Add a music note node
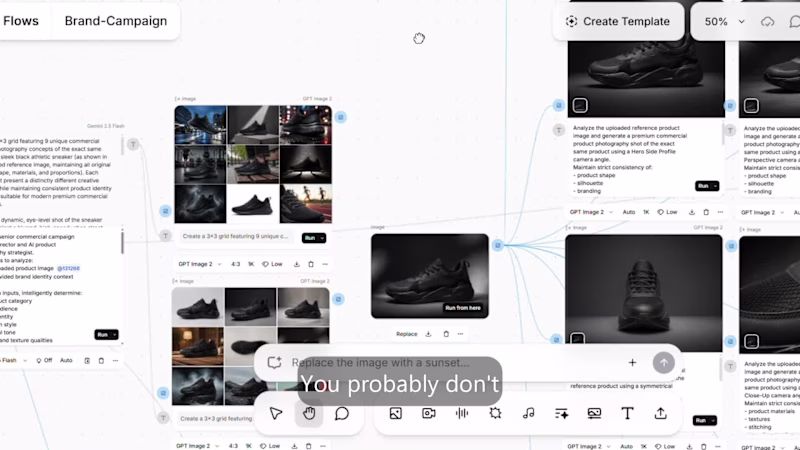The height and width of the screenshot is (450, 800). pyautogui.click(x=529, y=413)
